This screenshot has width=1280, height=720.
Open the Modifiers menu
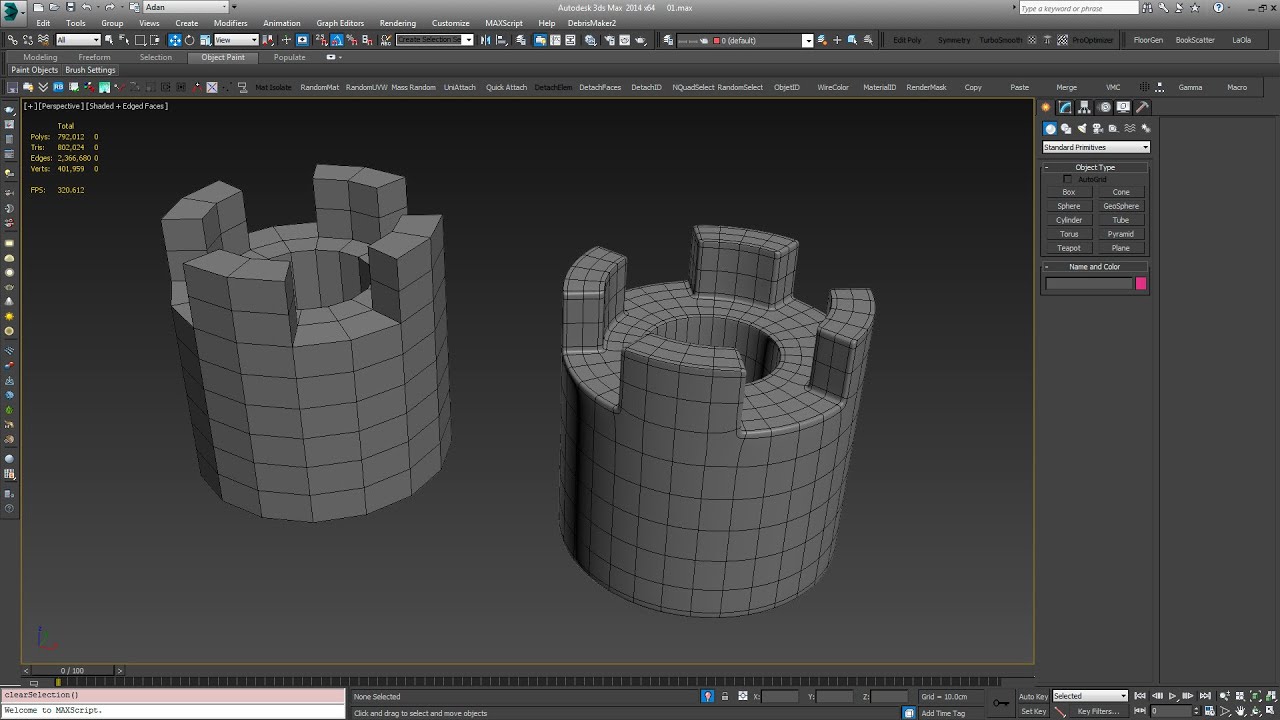230,23
